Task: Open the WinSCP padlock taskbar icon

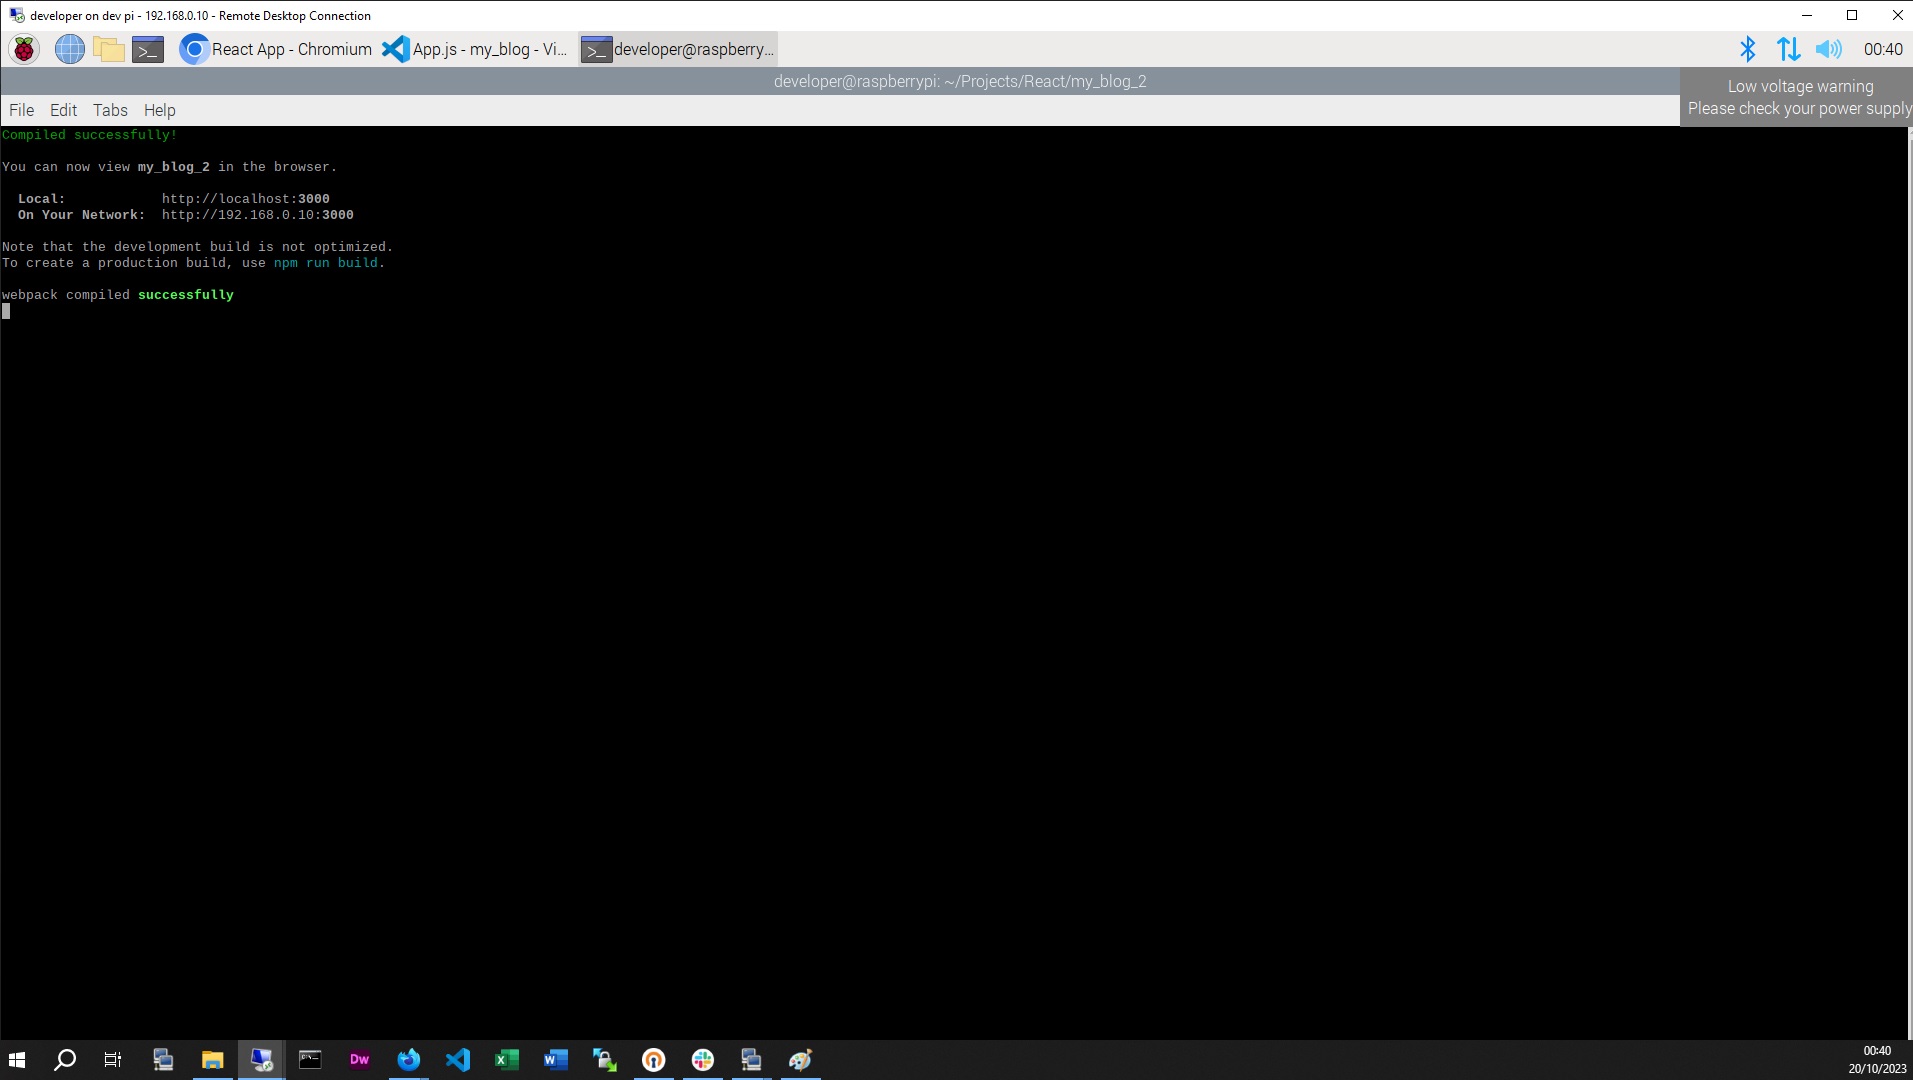Action: coord(604,1060)
